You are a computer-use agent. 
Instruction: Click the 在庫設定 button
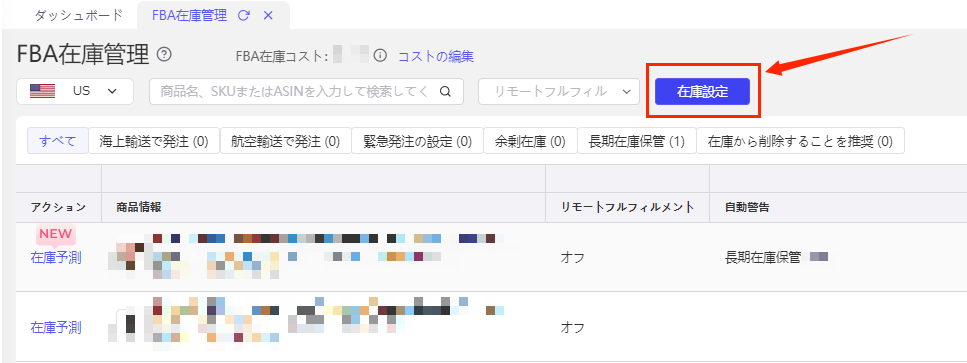702,91
